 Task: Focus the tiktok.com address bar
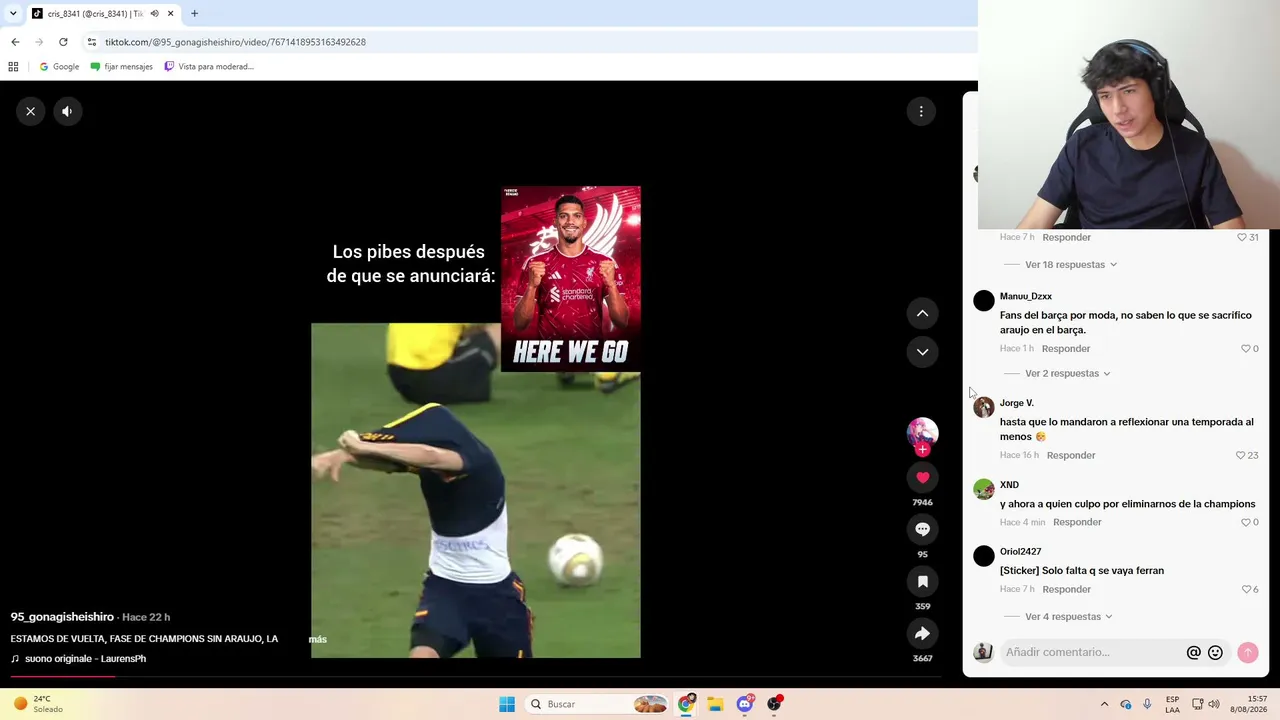[x=236, y=42]
